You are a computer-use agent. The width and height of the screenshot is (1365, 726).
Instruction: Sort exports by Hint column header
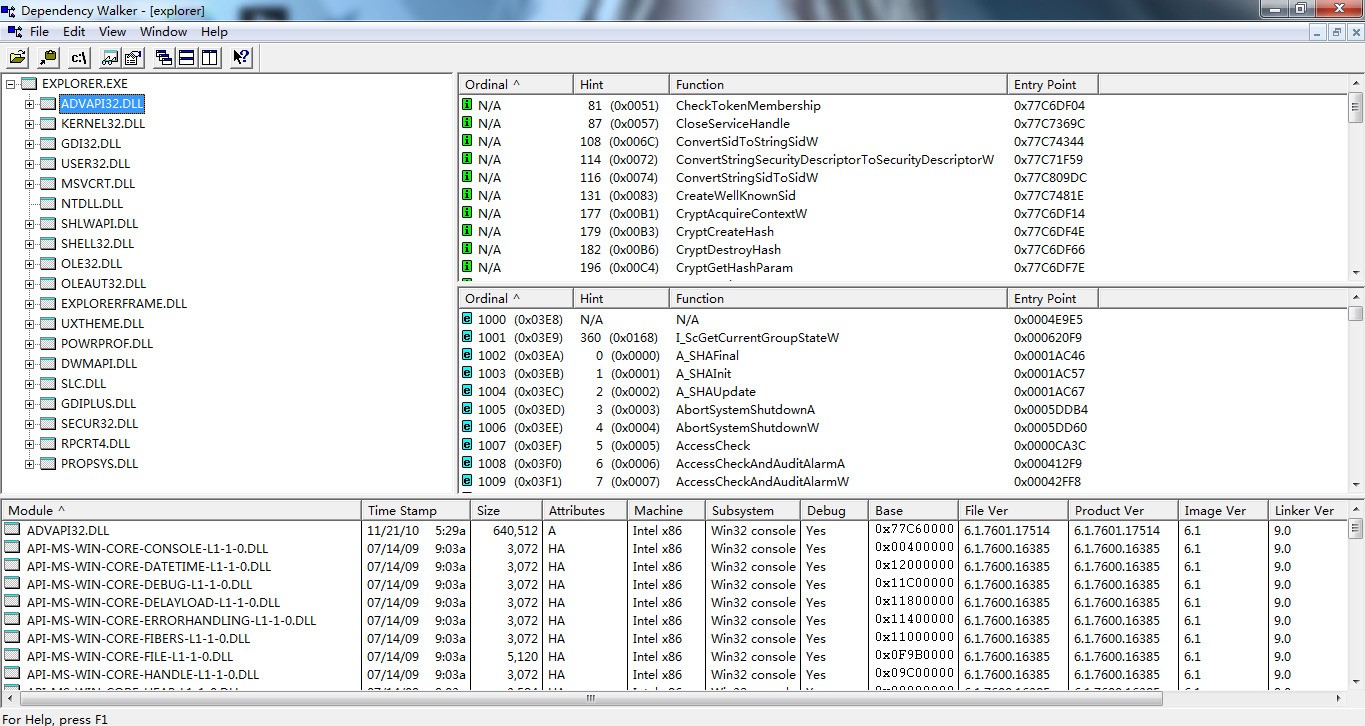[621, 299]
